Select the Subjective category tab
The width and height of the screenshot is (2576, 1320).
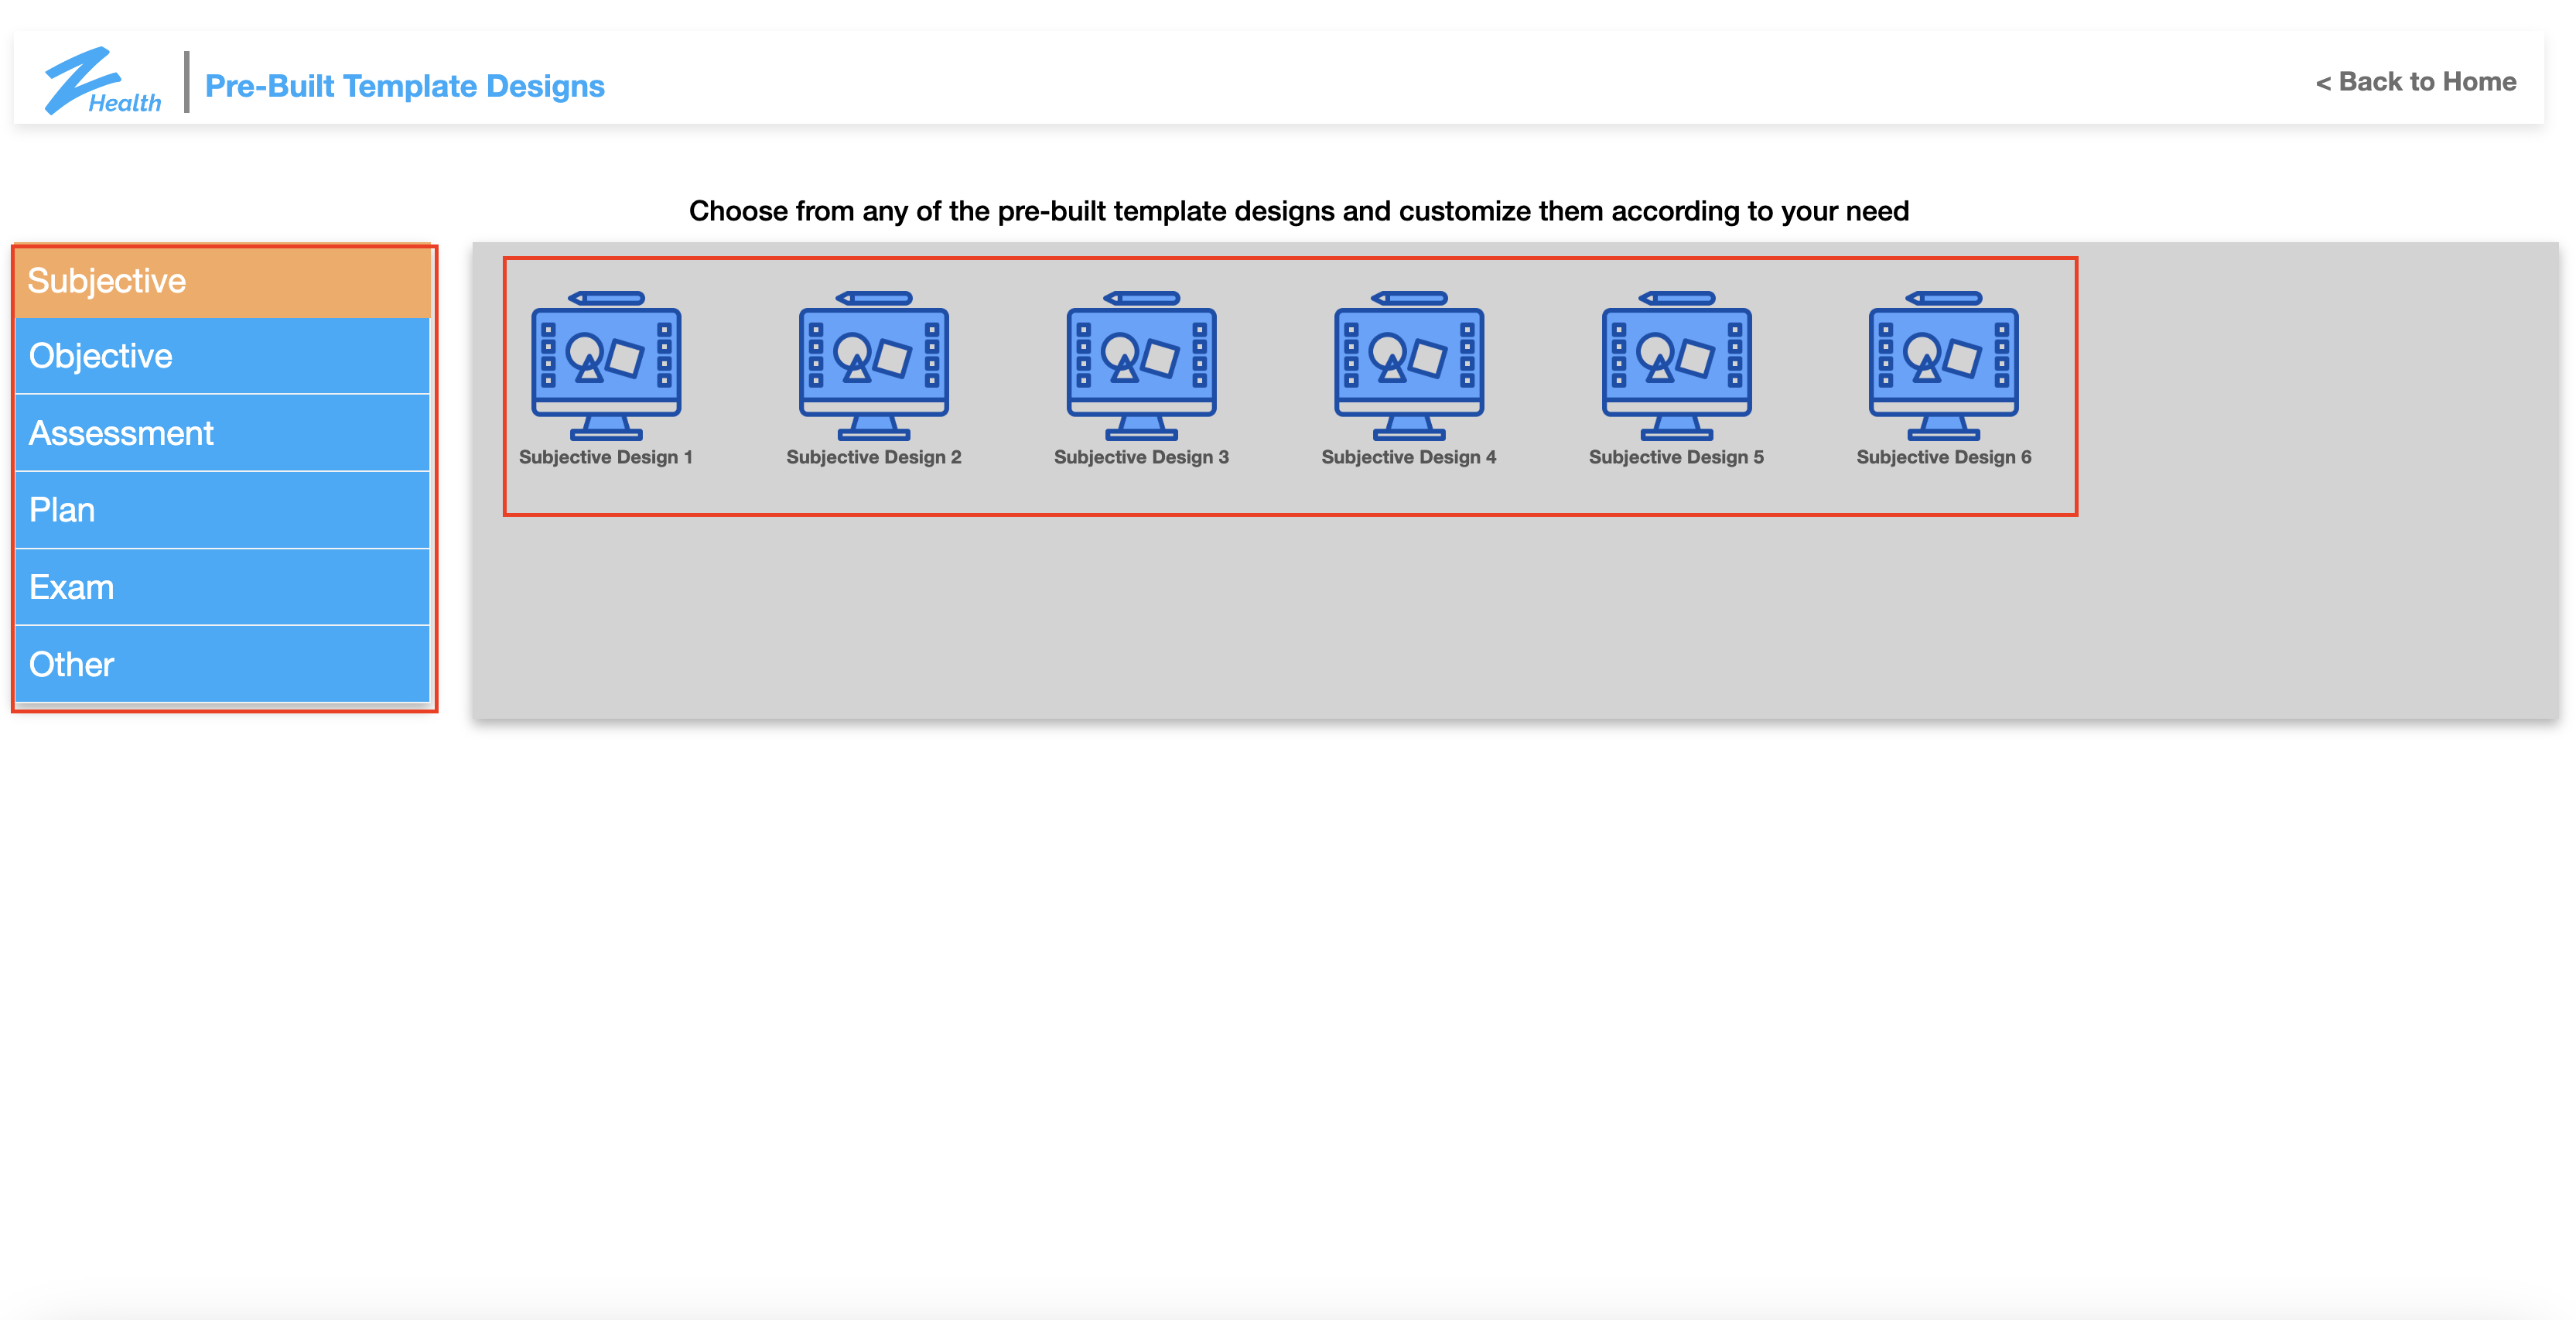[x=223, y=281]
